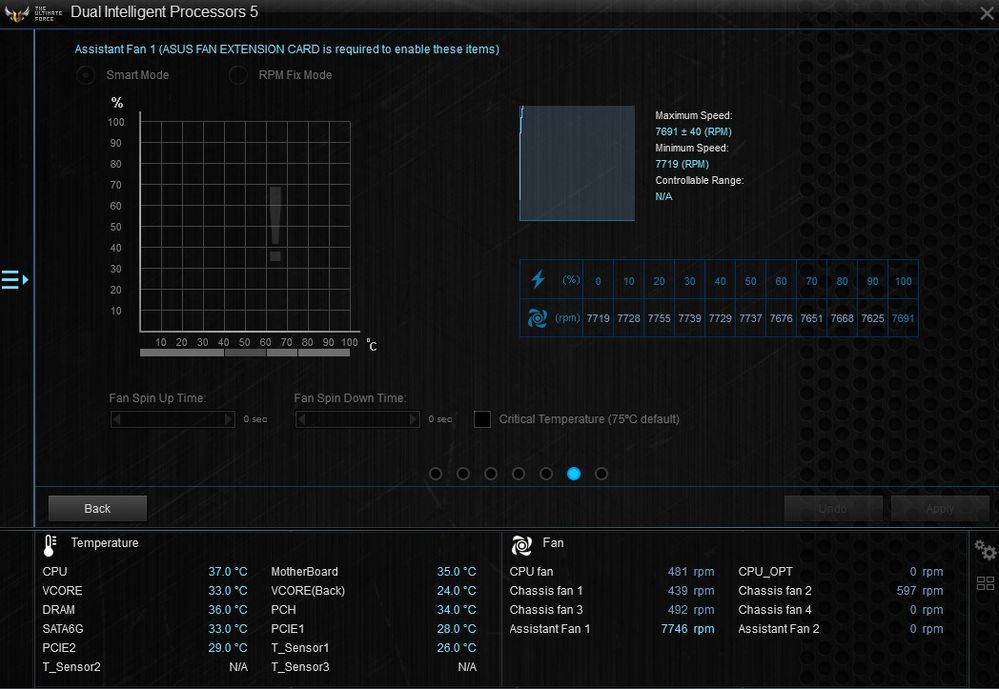
Task: Open settings gear icon in monitor panel
Action: click(985, 549)
